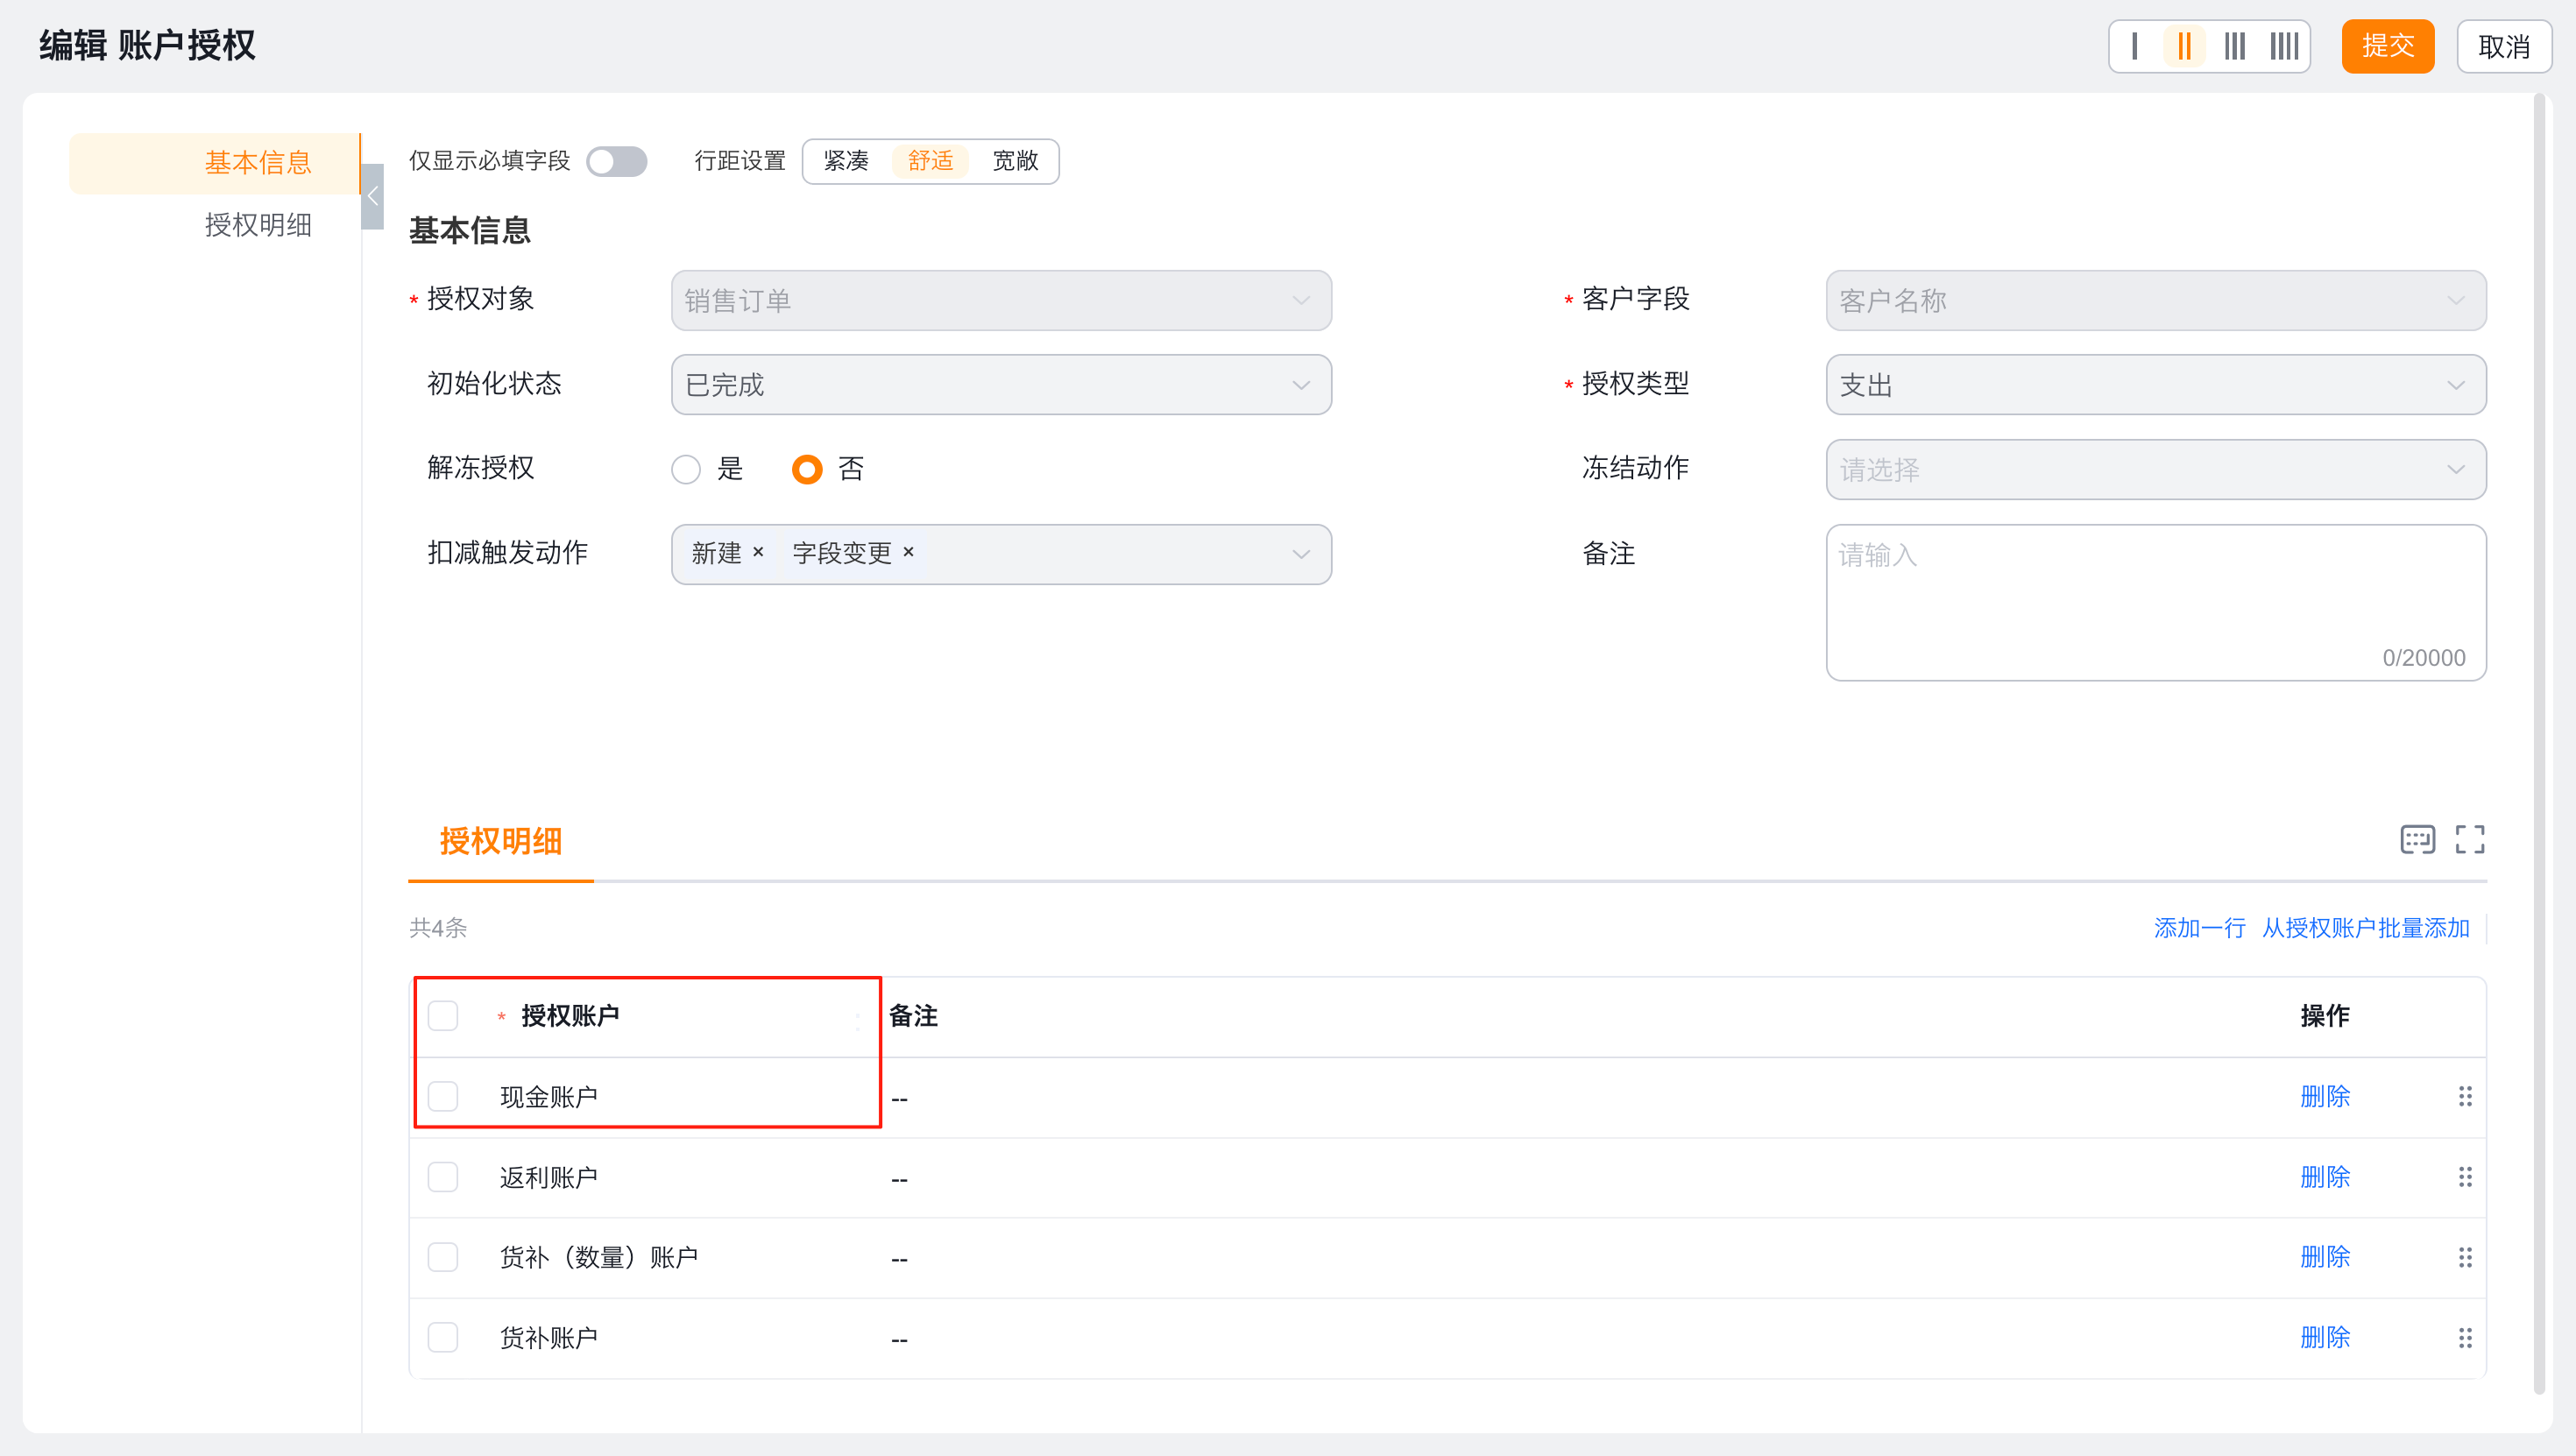Open the 初始化状态 dropdown

[x=1000, y=385]
